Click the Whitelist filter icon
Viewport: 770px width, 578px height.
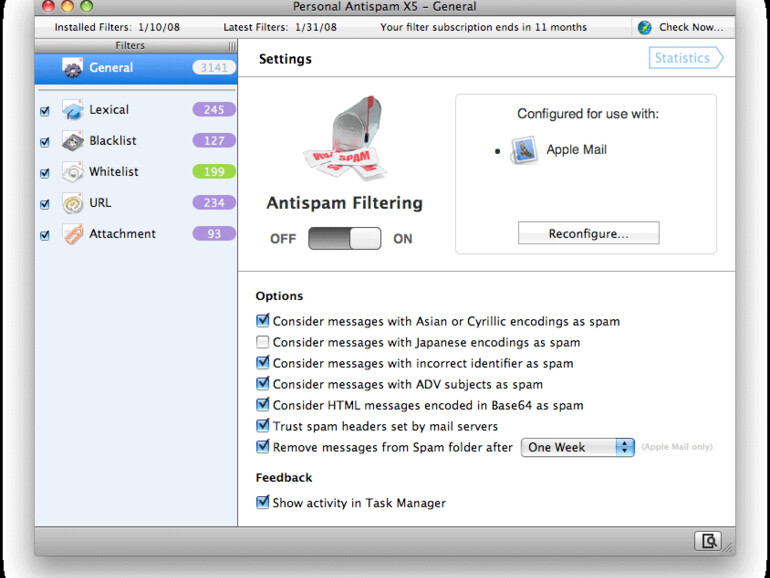[x=73, y=172]
